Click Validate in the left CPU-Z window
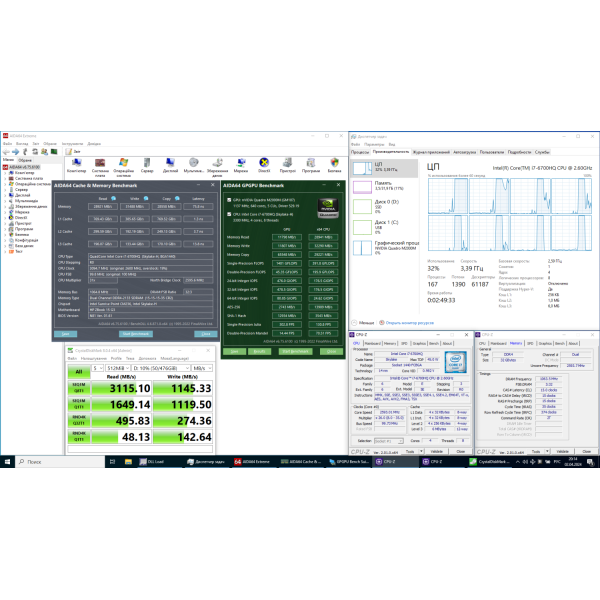Screen dimensions: 600x600 click(x=437, y=452)
